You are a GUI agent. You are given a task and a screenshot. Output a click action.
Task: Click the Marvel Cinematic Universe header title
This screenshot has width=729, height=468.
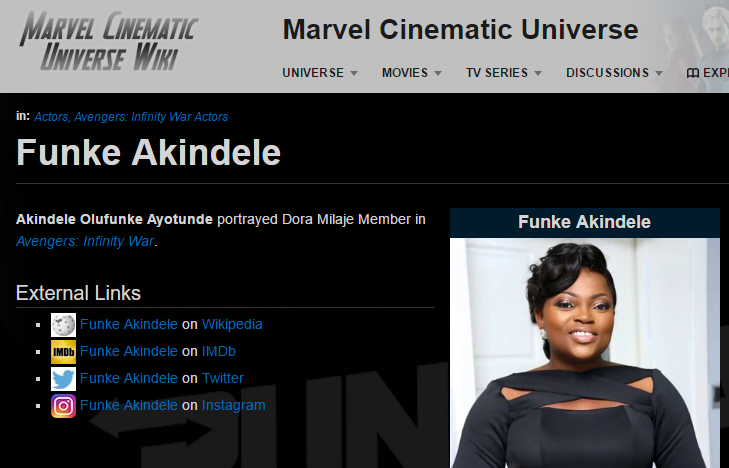pyautogui.click(x=460, y=29)
